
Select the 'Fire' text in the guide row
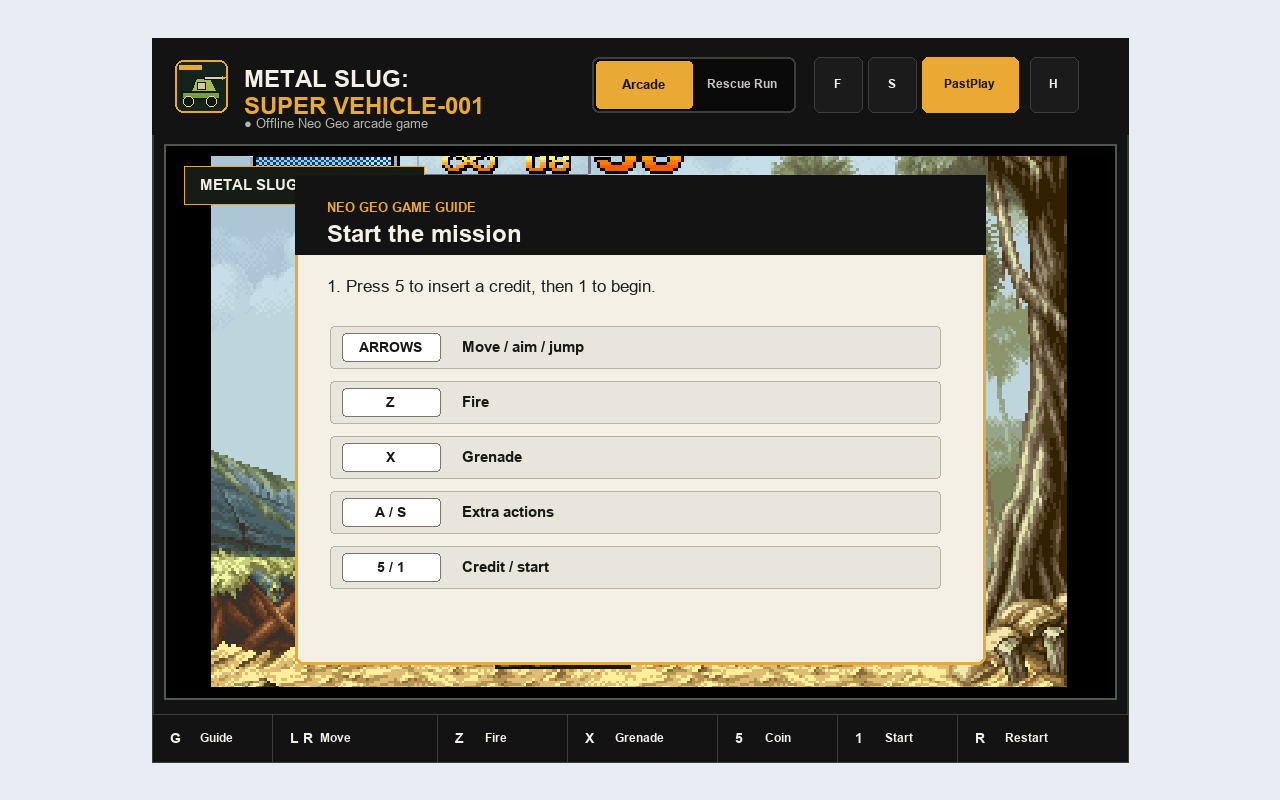point(476,402)
